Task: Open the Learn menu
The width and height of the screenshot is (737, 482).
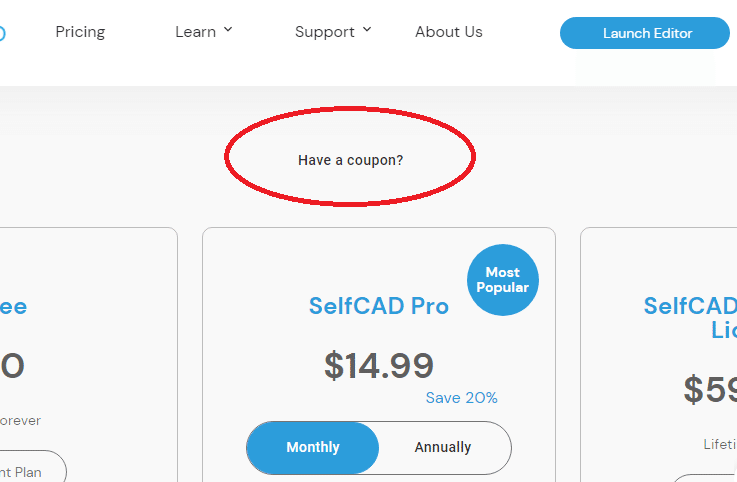Action: click(x=195, y=32)
